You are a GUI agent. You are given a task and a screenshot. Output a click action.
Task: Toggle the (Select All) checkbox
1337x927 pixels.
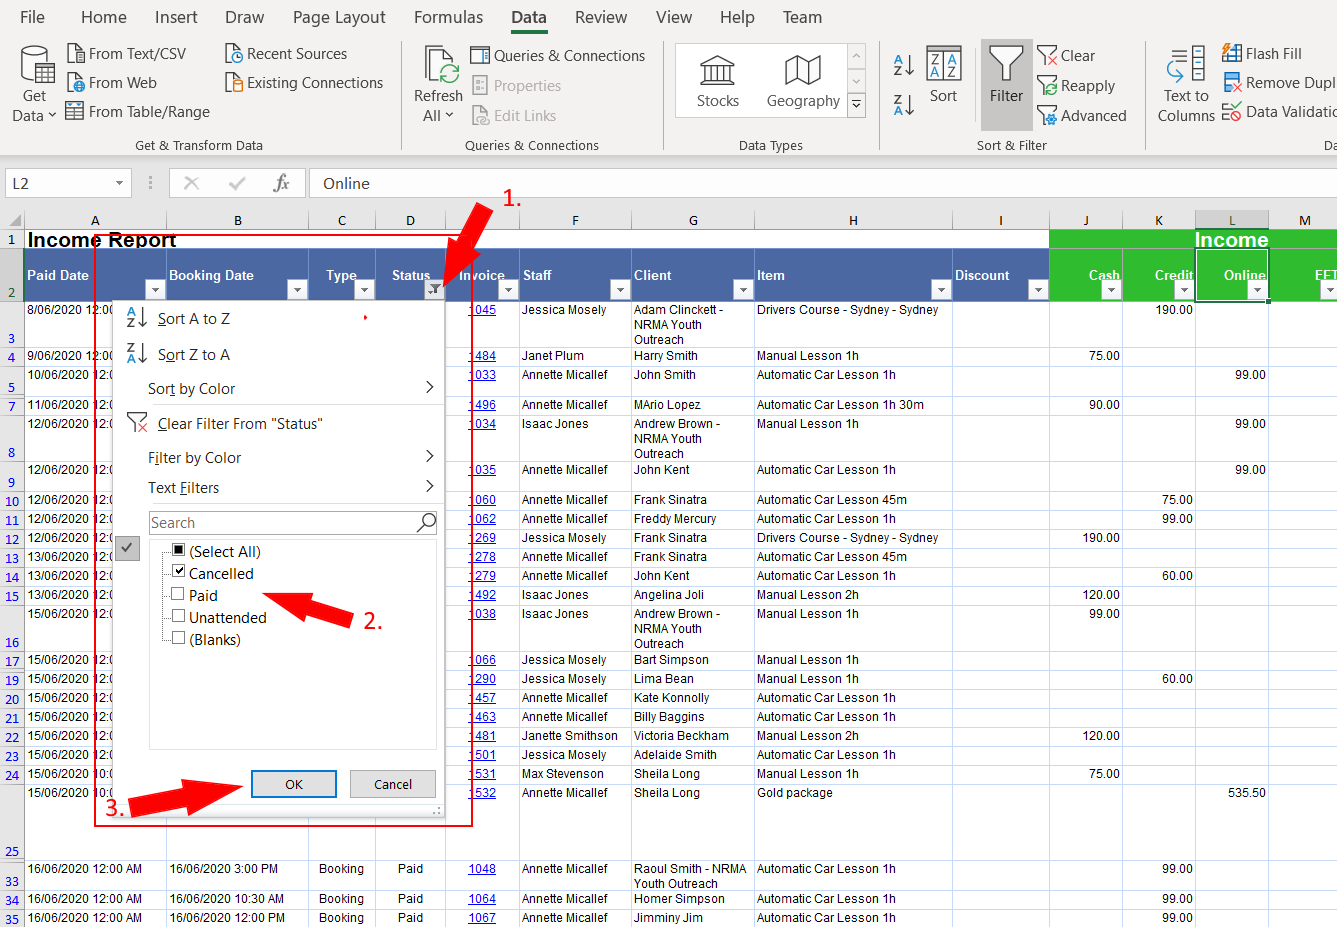(178, 550)
